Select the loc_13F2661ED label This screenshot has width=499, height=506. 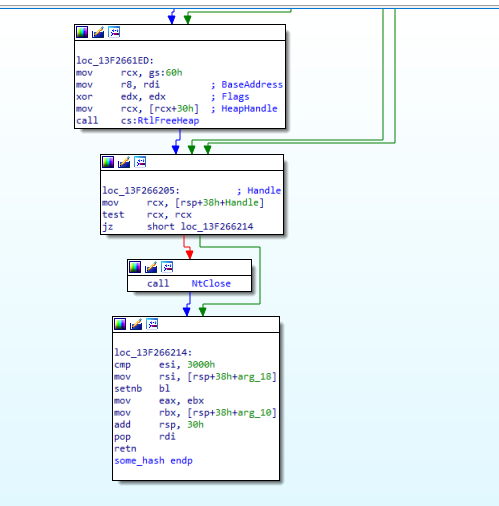tap(115, 61)
